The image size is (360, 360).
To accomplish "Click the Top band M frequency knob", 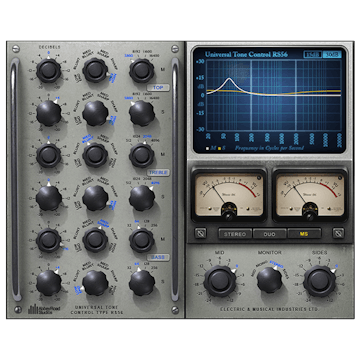I will point(142,70).
